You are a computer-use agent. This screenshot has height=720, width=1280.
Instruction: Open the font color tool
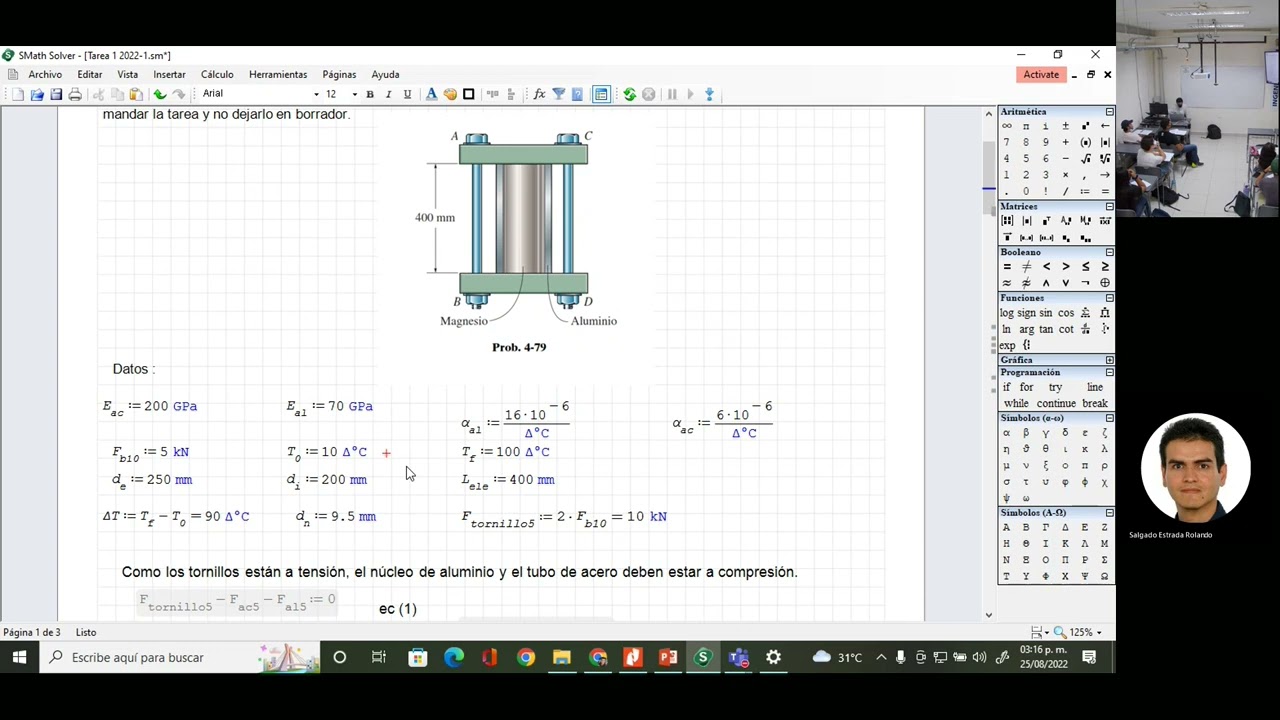(x=431, y=94)
